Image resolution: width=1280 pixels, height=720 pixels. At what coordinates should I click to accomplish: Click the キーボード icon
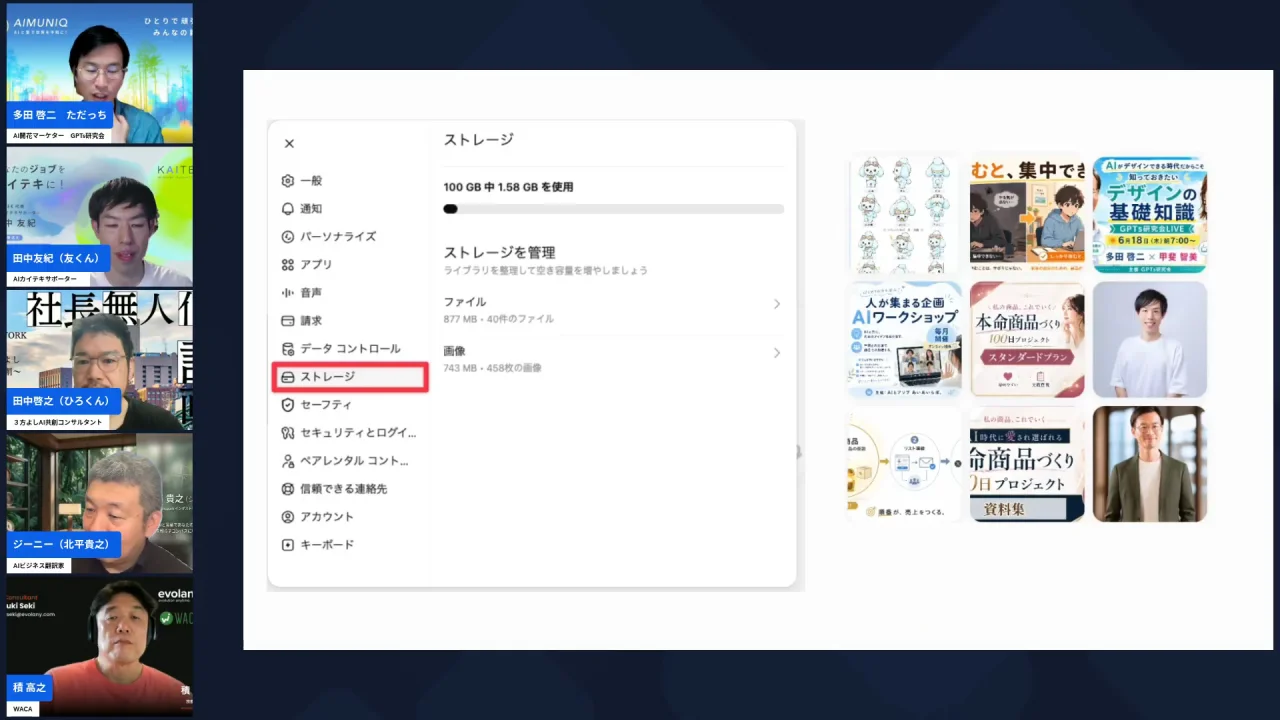pyautogui.click(x=288, y=545)
